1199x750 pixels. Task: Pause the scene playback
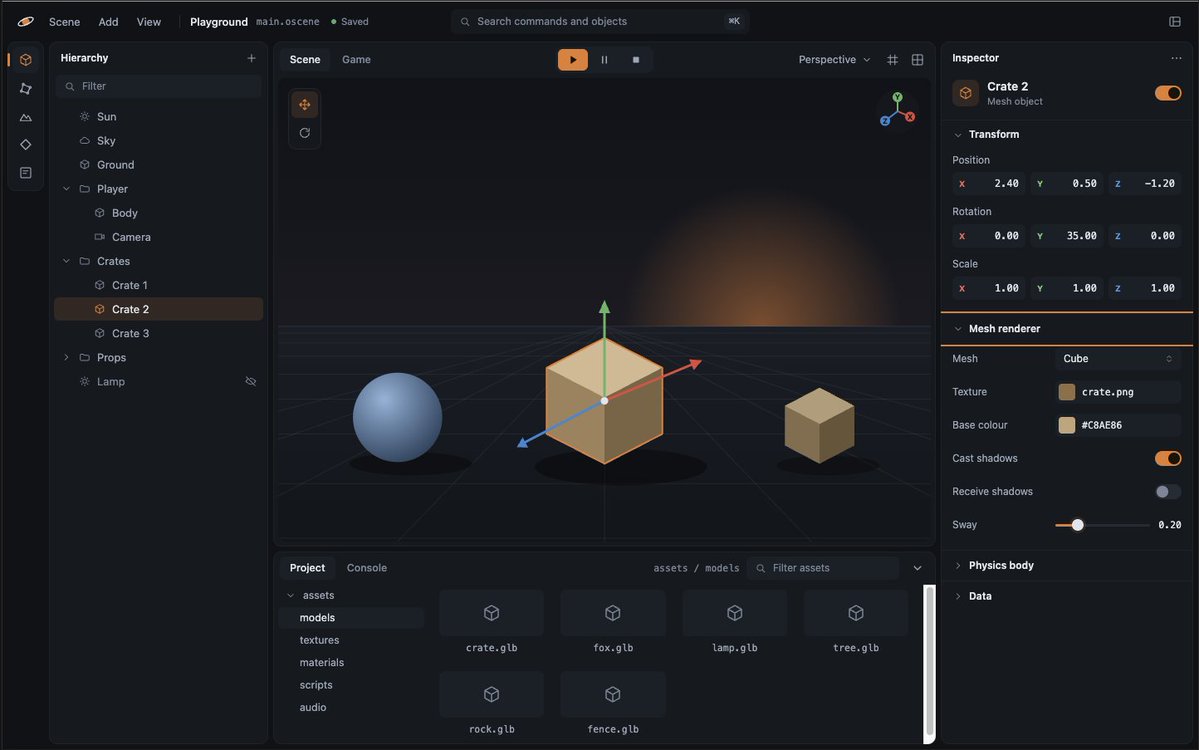point(604,60)
